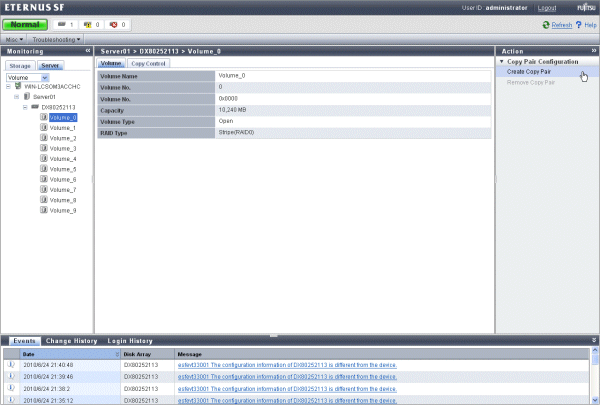Click the device count status icon
Image resolution: width=600 pixels, height=405 pixels.
(61, 24)
